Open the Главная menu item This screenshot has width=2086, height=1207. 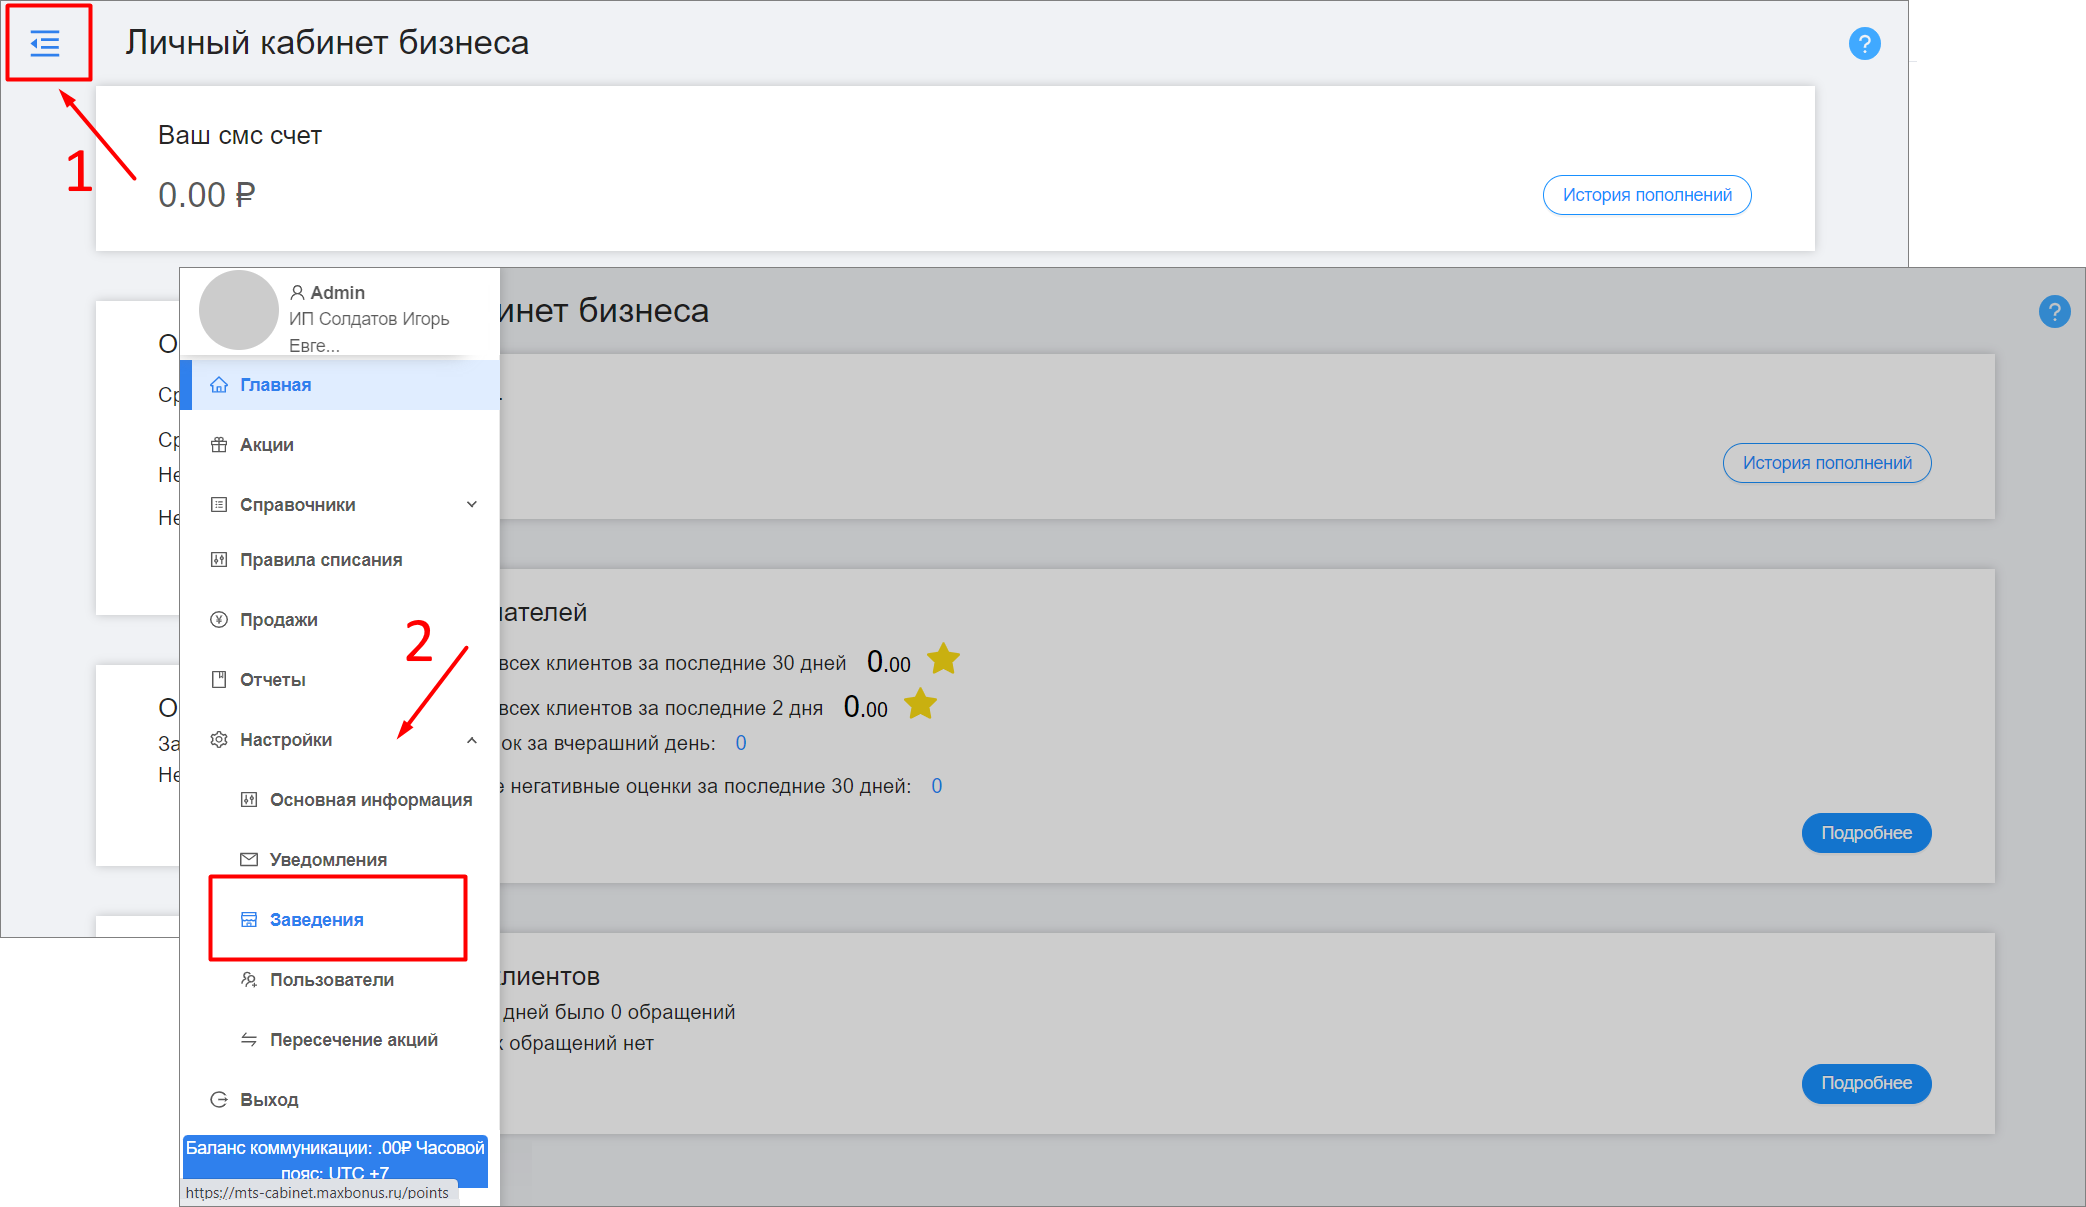(340, 385)
